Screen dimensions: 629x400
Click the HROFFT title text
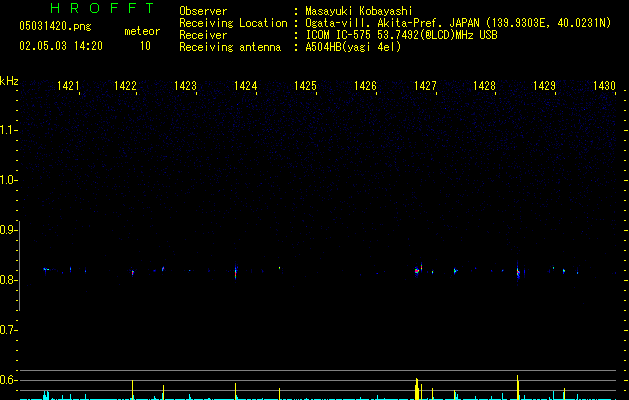click(x=103, y=8)
